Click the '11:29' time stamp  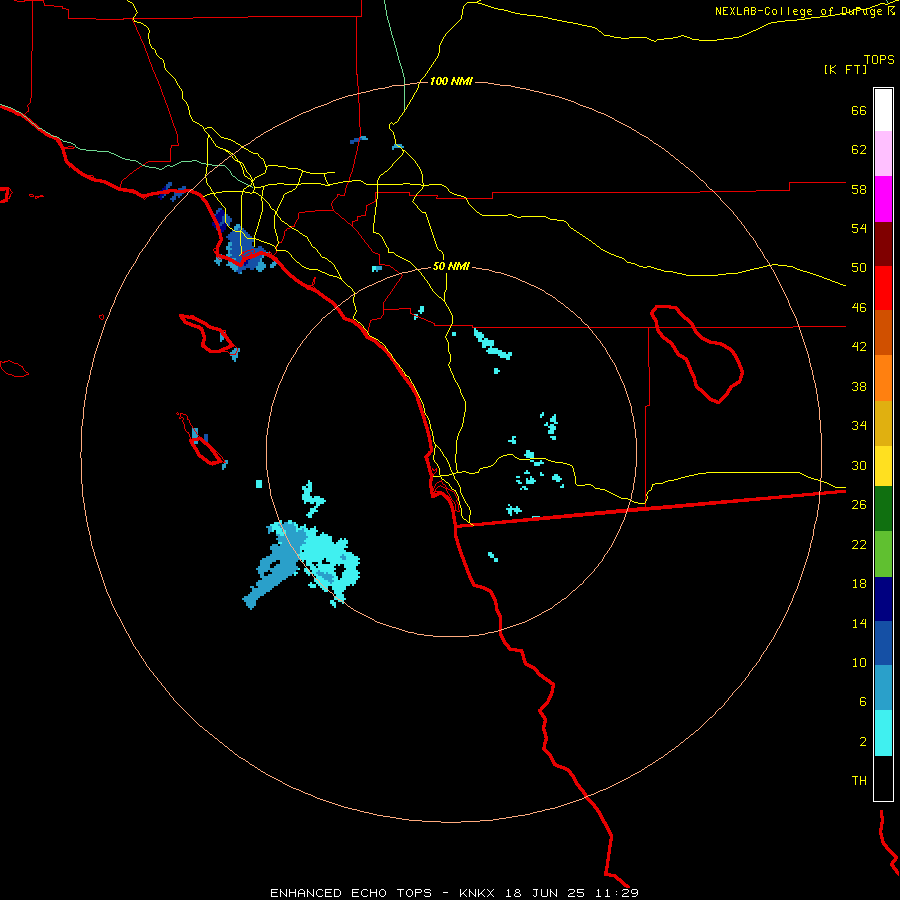click(x=616, y=893)
